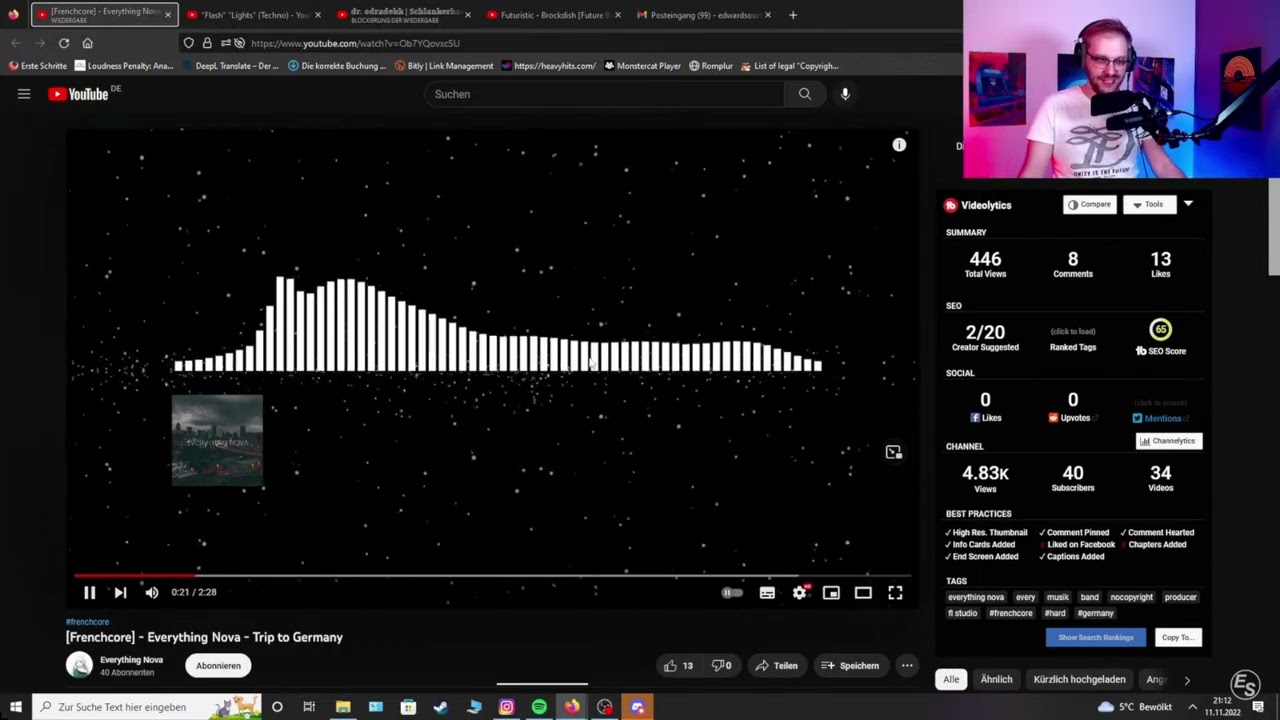Reload the current page
This screenshot has height=720, width=1280.
(x=64, y=43)
